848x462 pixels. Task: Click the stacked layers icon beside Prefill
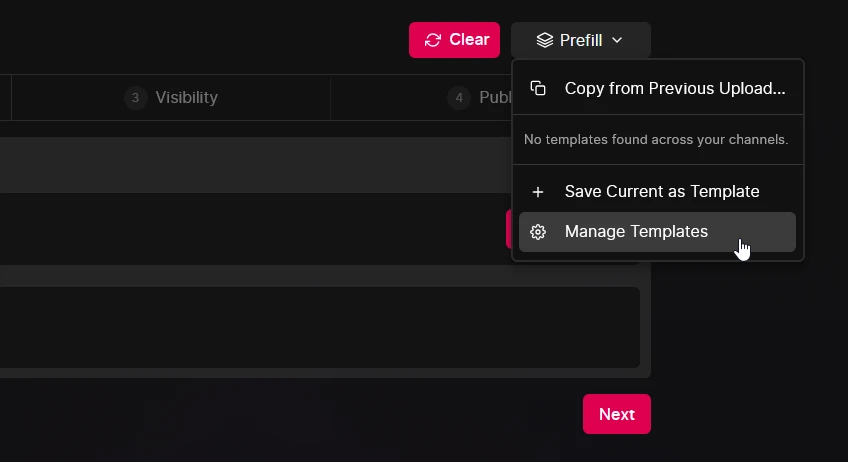click(x=544, y=40)
